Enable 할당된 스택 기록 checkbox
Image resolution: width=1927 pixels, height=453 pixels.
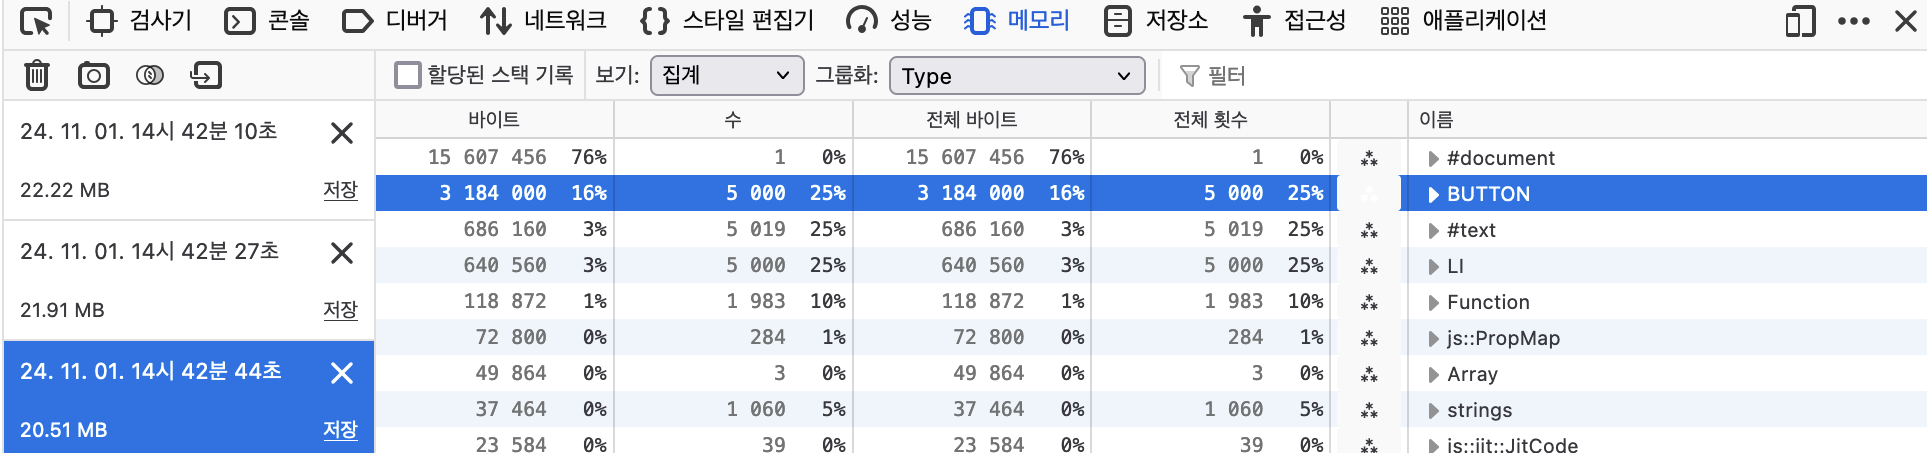tap(407, 75)
